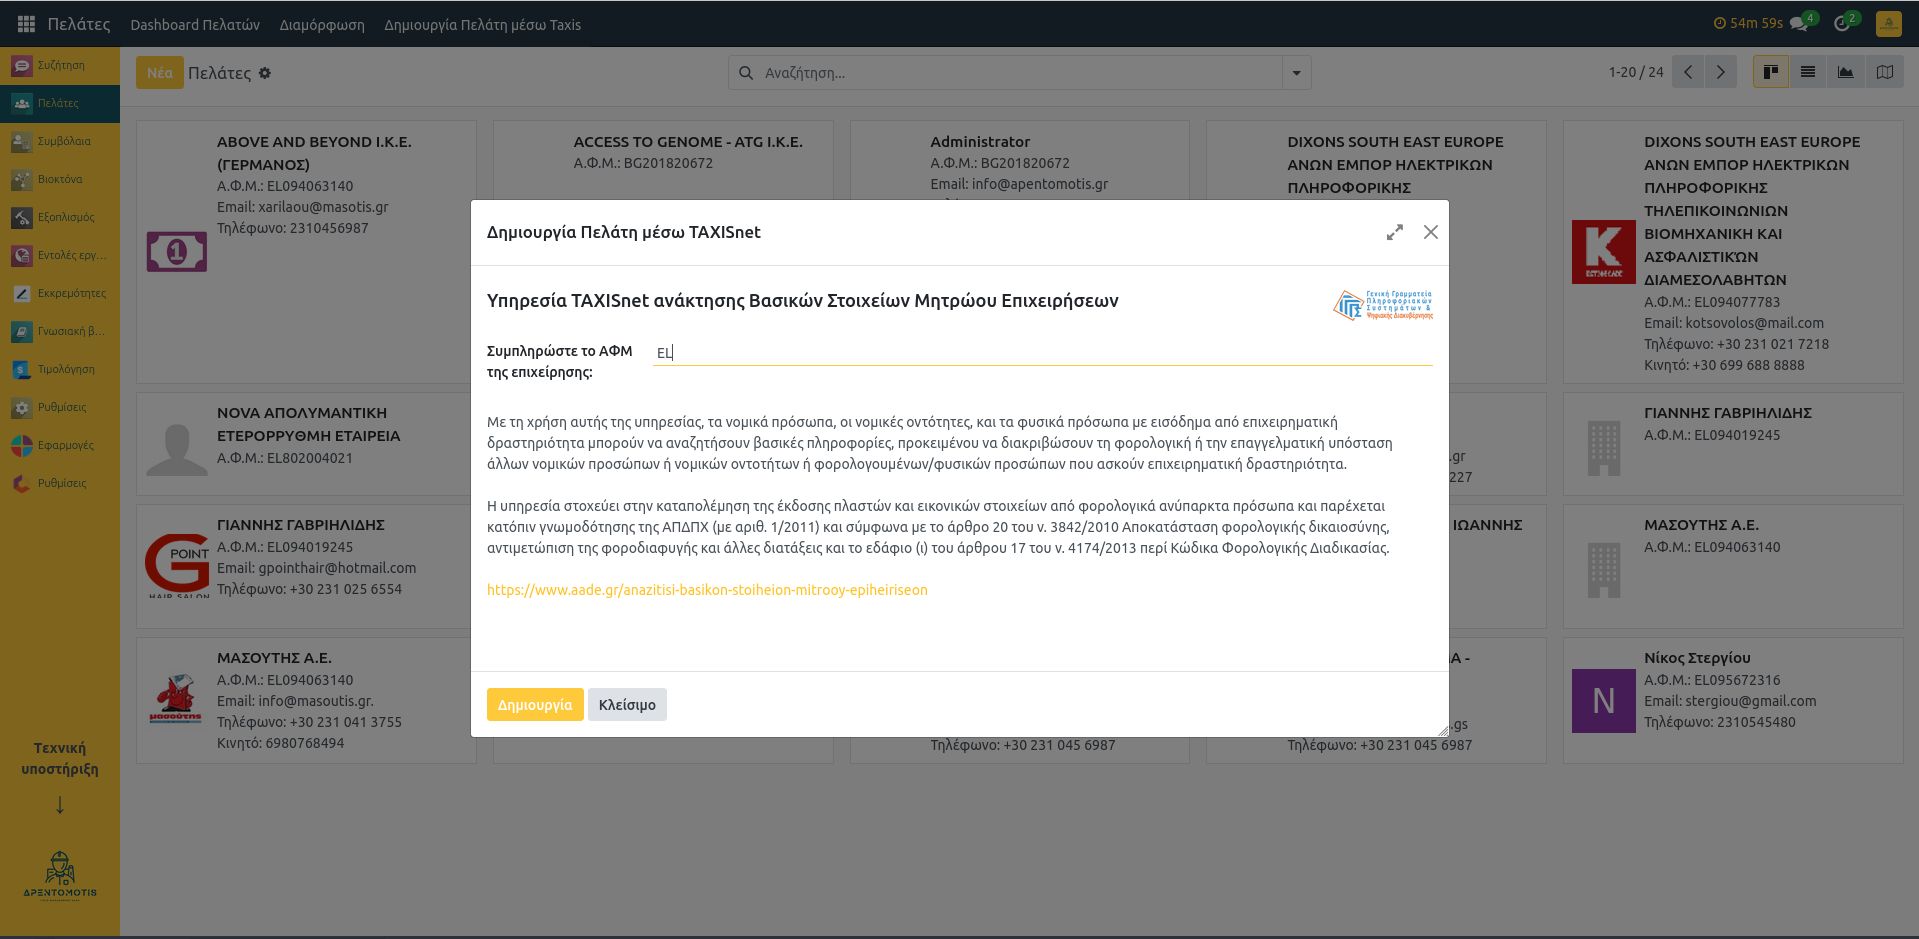Screen dimensions: 1919x939
Task: Open Εντολές εργασίας in sidebar
Action: 60,255
